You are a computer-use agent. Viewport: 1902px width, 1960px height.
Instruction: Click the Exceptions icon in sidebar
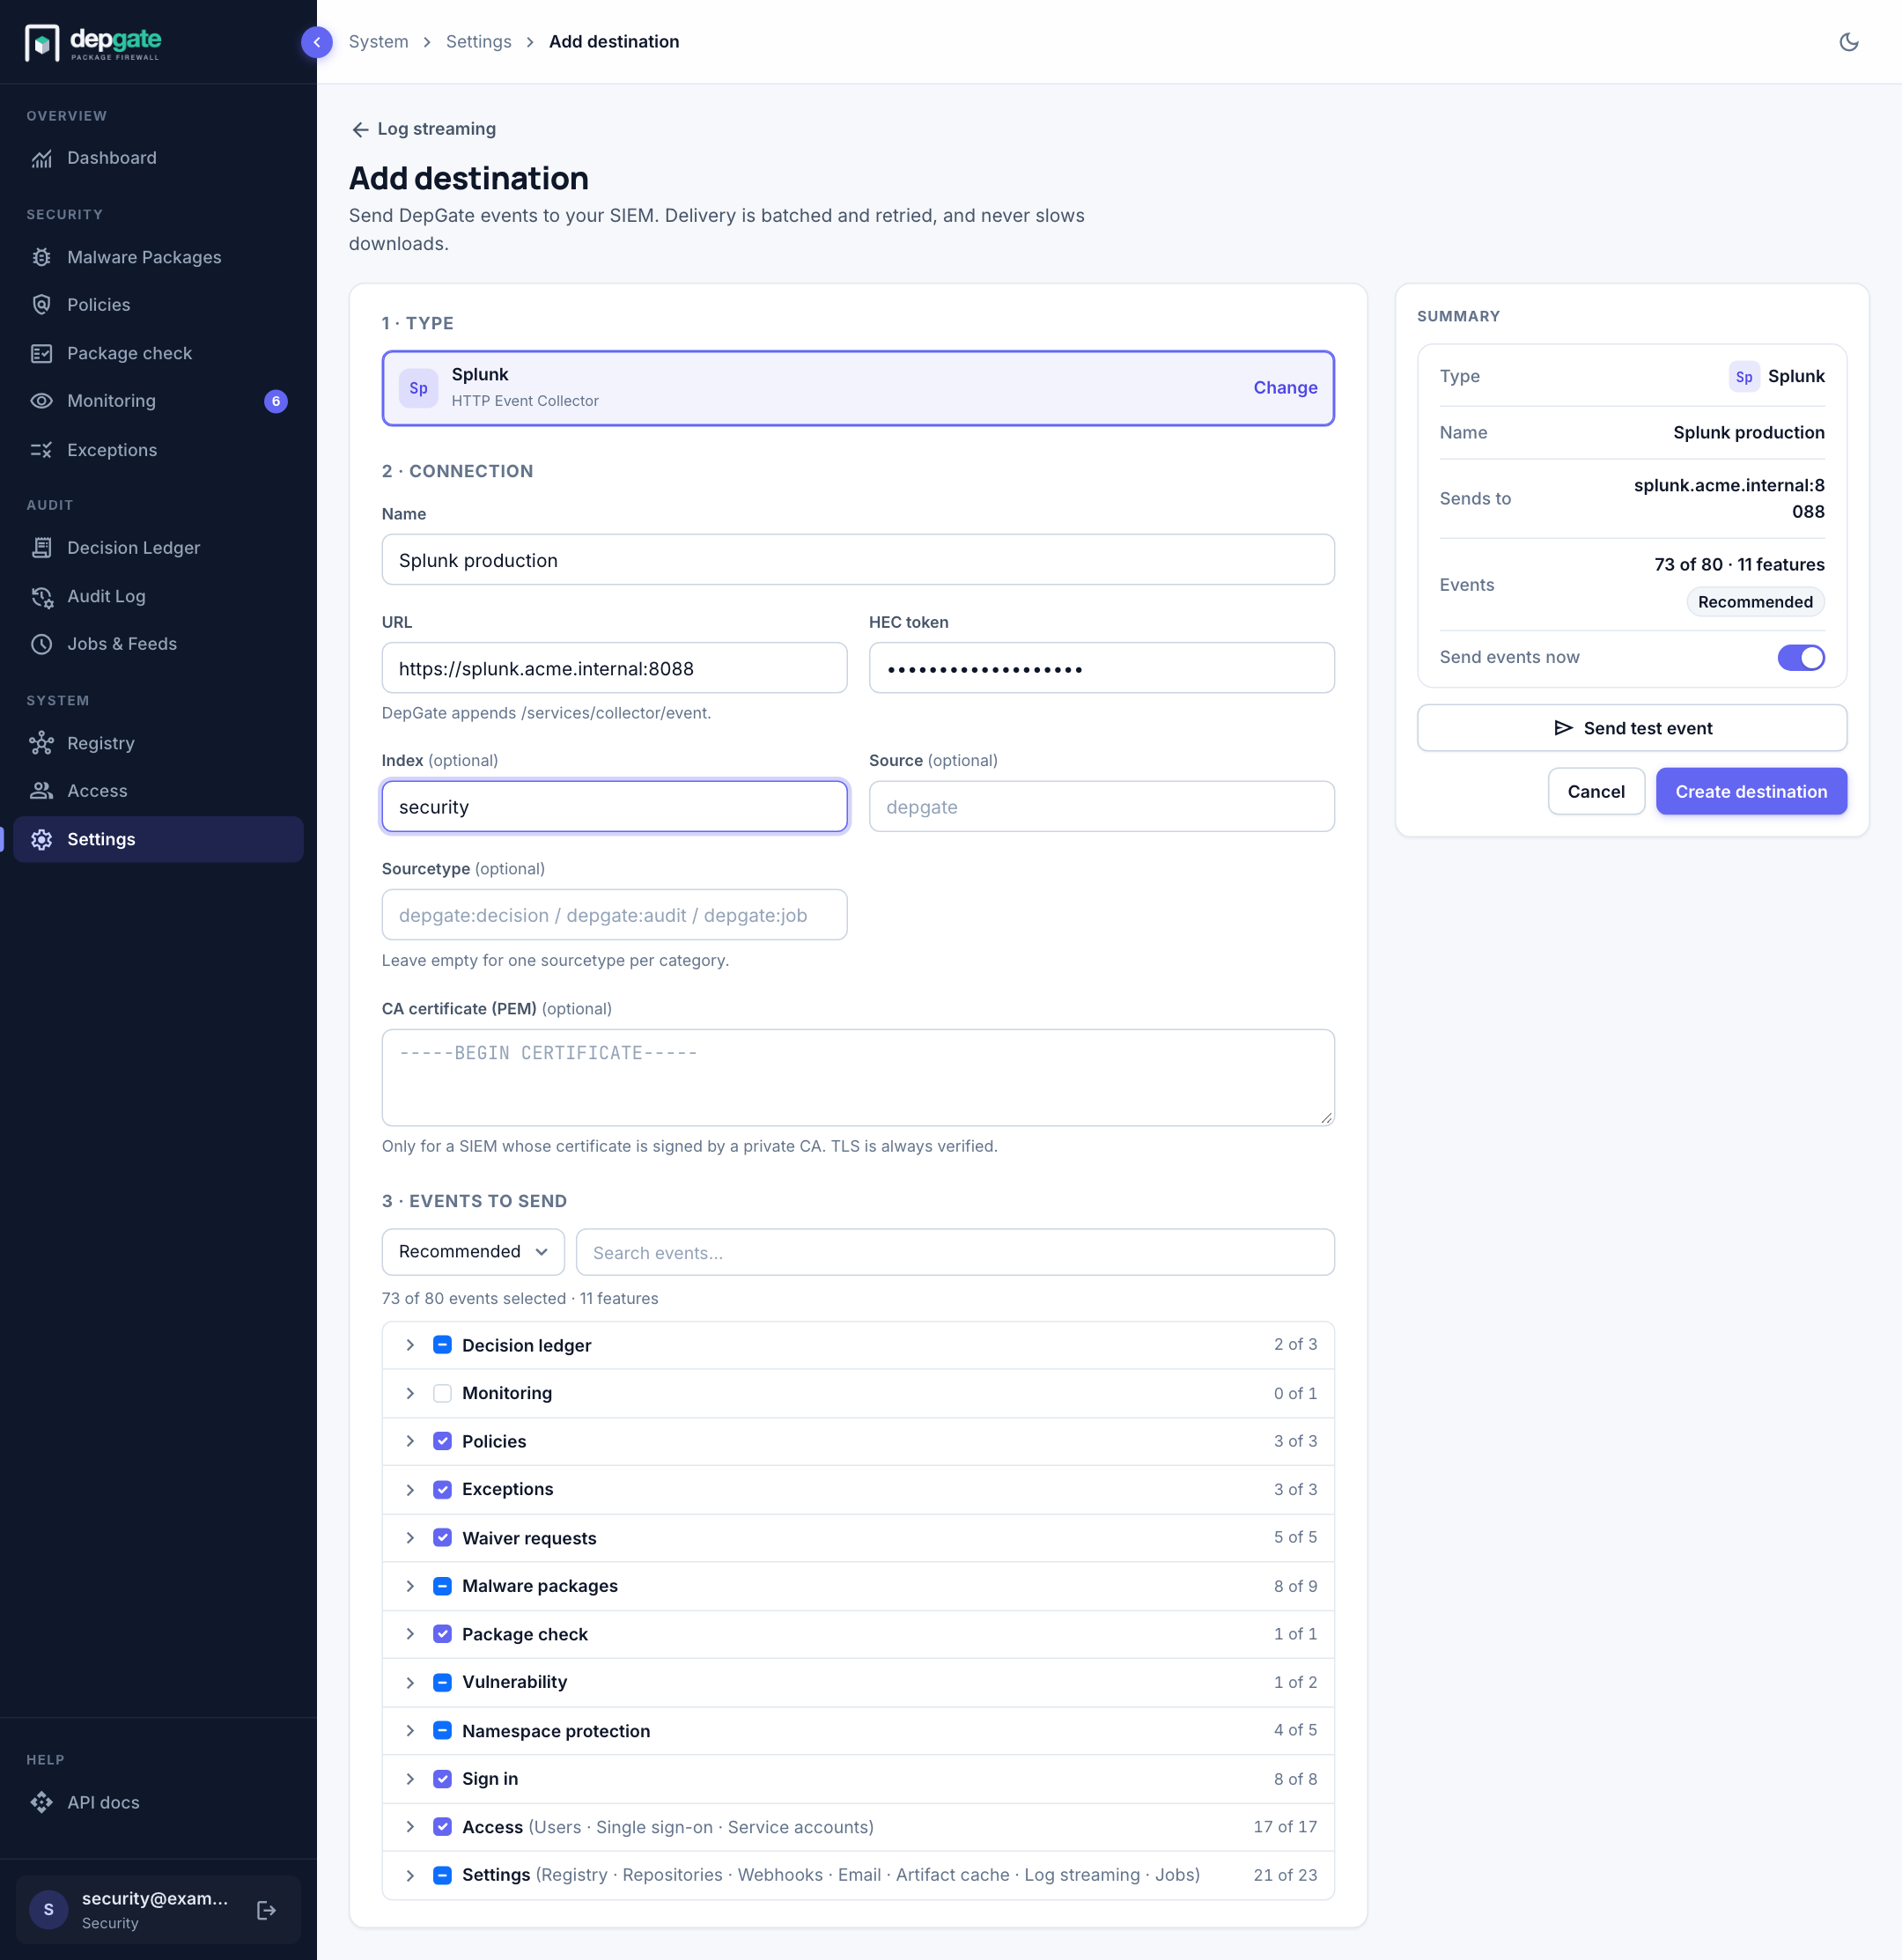(x=41, y=450)
